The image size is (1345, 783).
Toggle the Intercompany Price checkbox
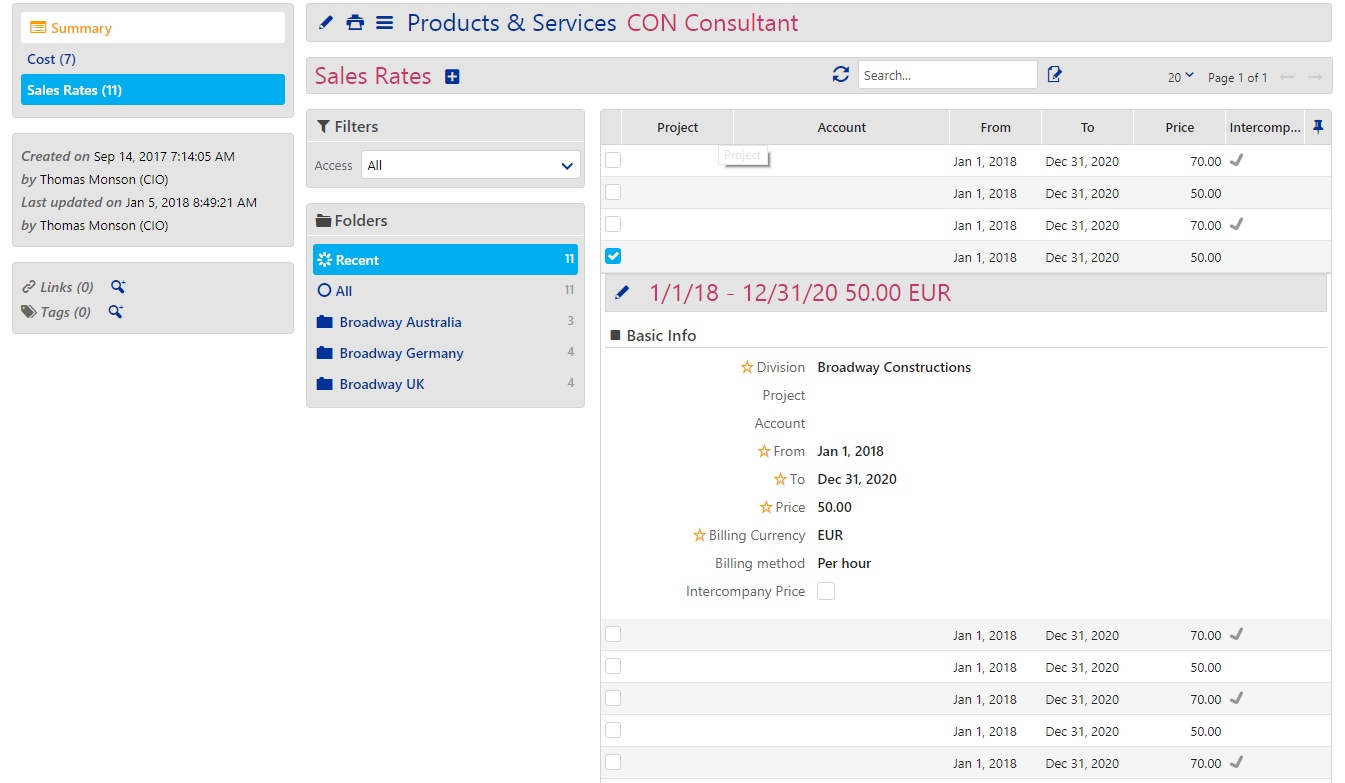pyautogui.click(x=826, y=591)
